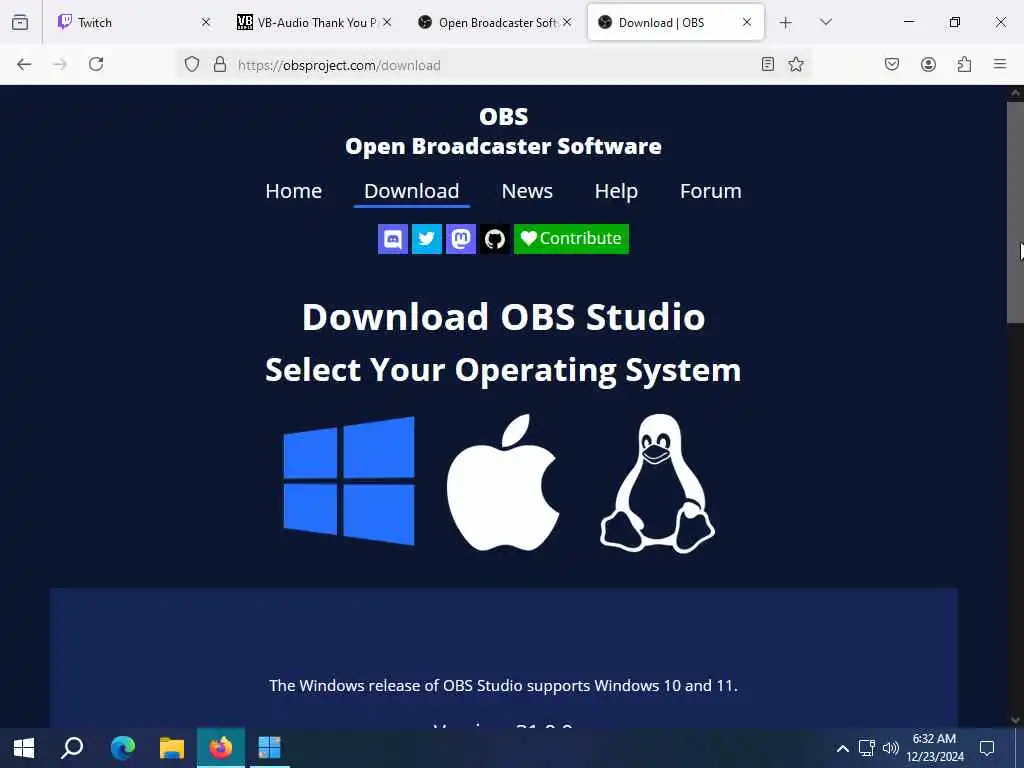
Task: Expand the list all tabs dropdown
Action: [825, 22]
